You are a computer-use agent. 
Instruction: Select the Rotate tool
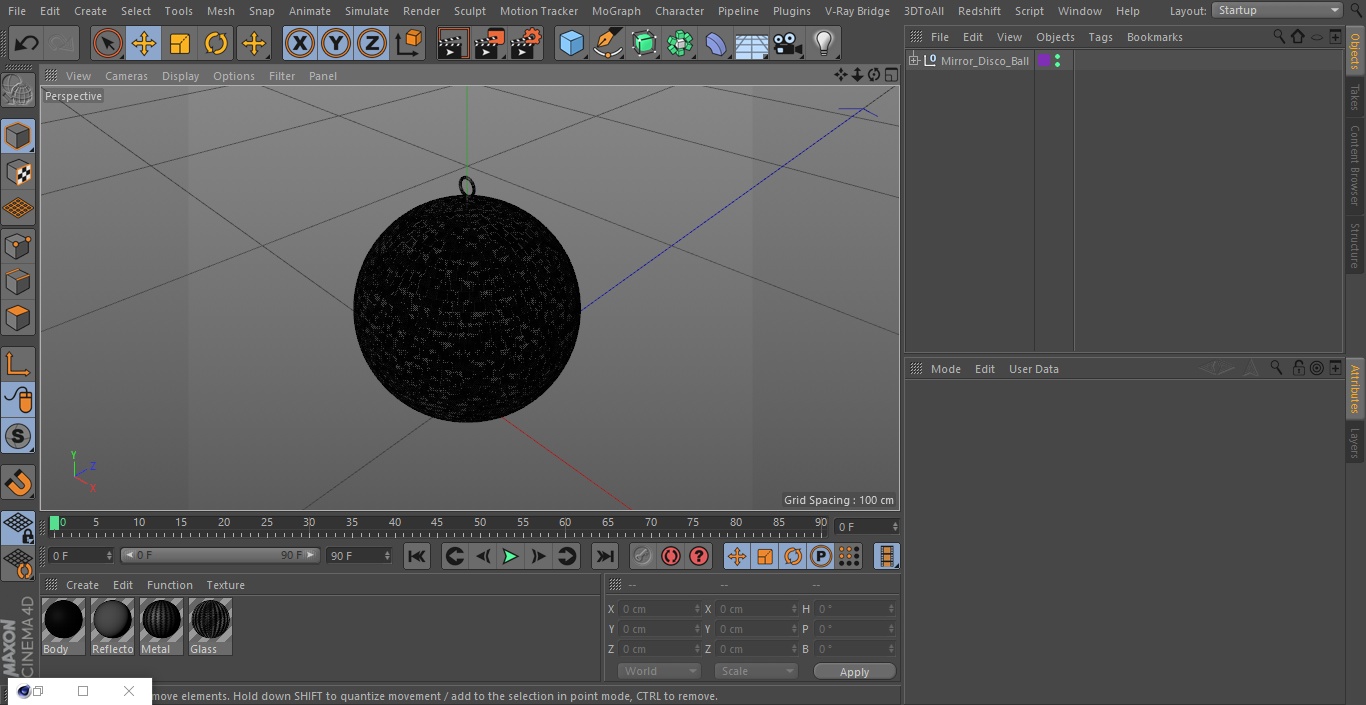tap(216, 43)
